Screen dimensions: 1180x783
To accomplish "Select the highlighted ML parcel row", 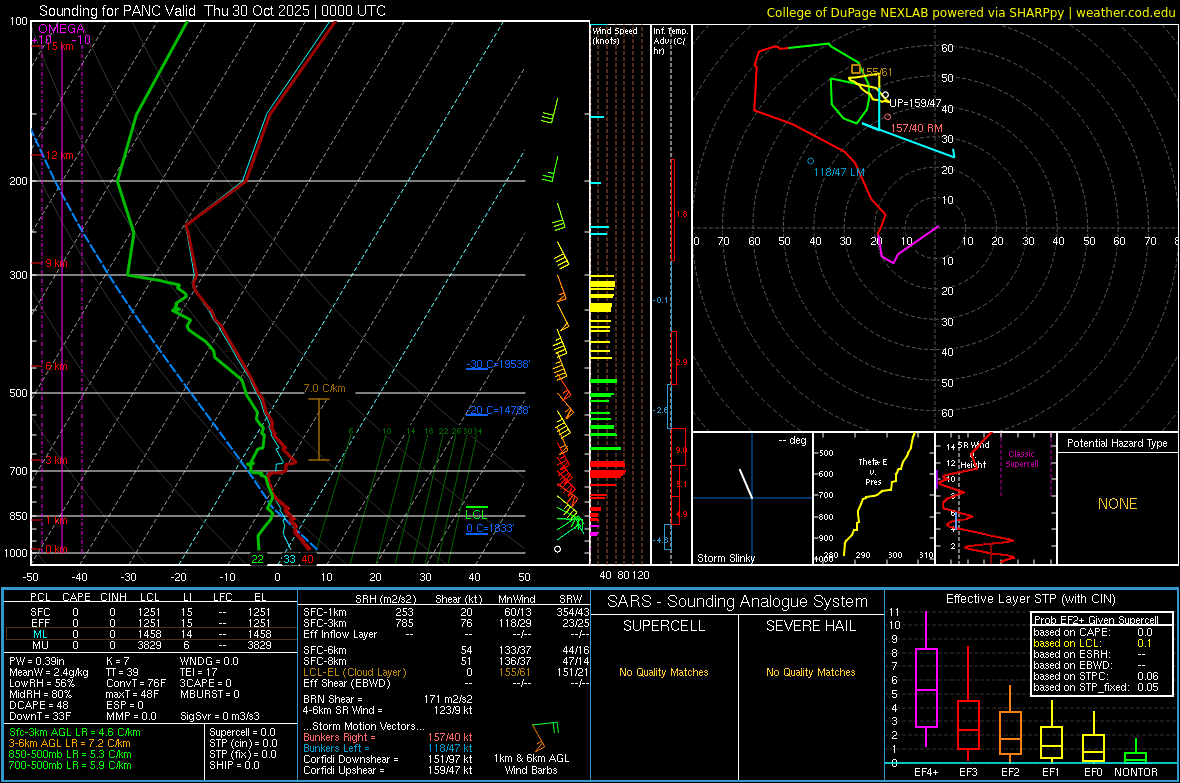I will [151, 634].
